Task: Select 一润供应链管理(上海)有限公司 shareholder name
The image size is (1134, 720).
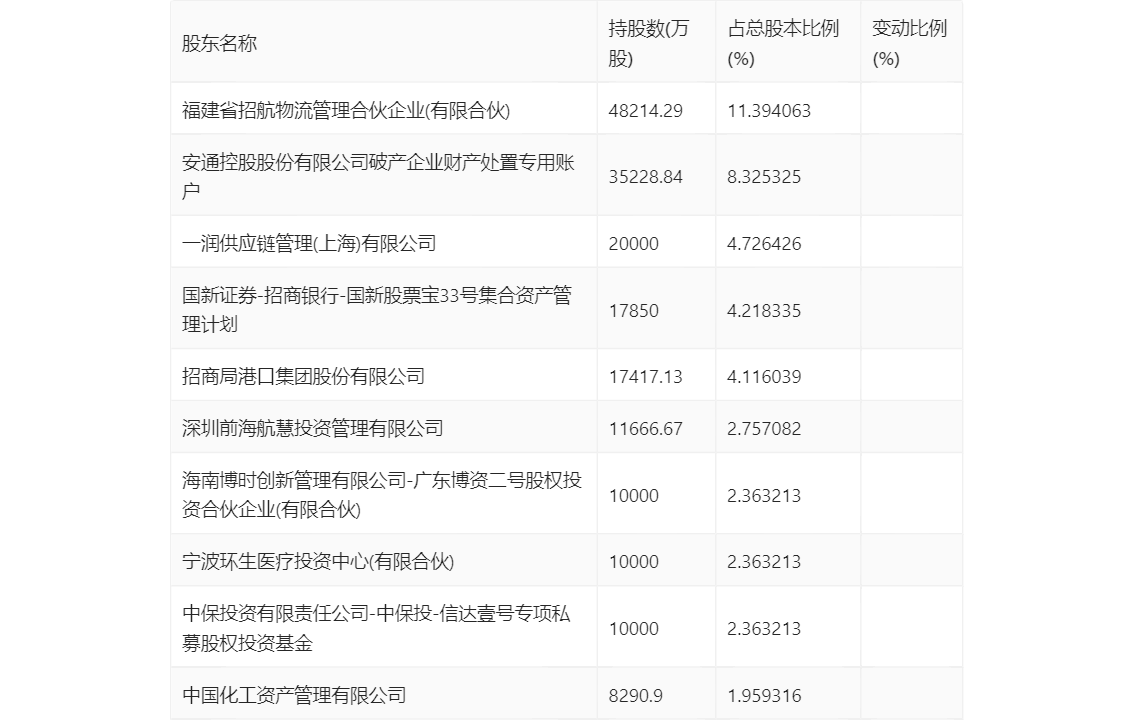Action: pyautogui.click(x=309, y=244)
